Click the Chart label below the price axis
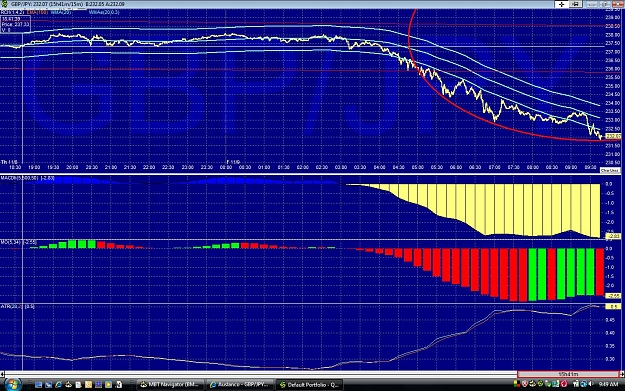625x391 pixels. 609,170
